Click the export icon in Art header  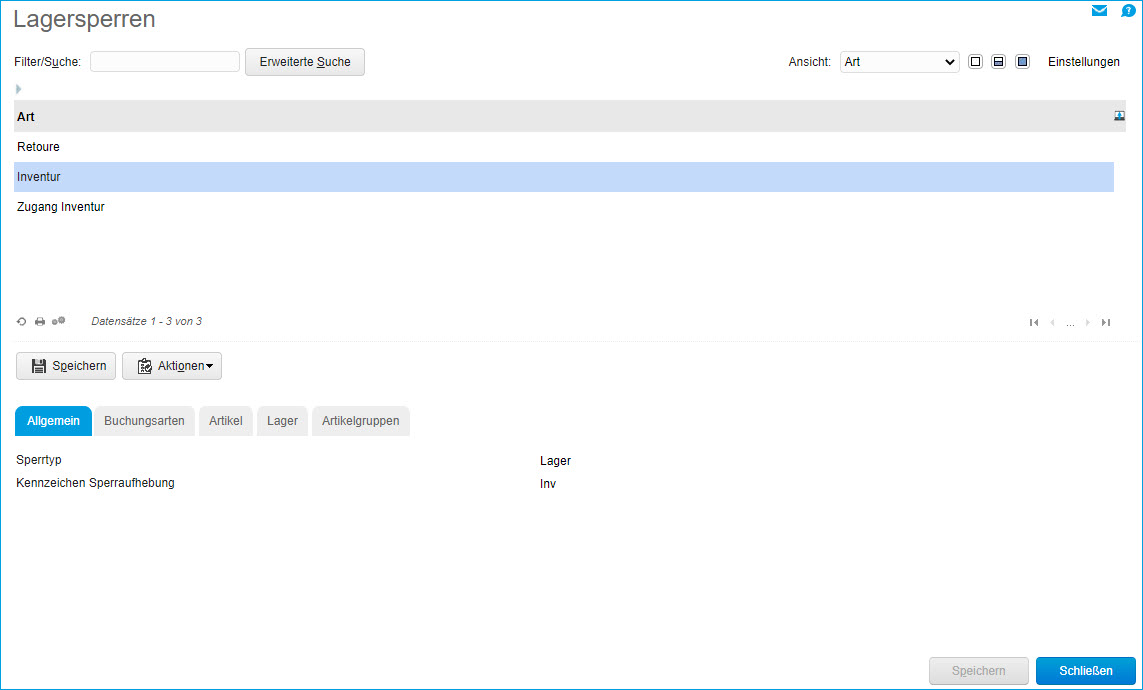point(1120,116)
